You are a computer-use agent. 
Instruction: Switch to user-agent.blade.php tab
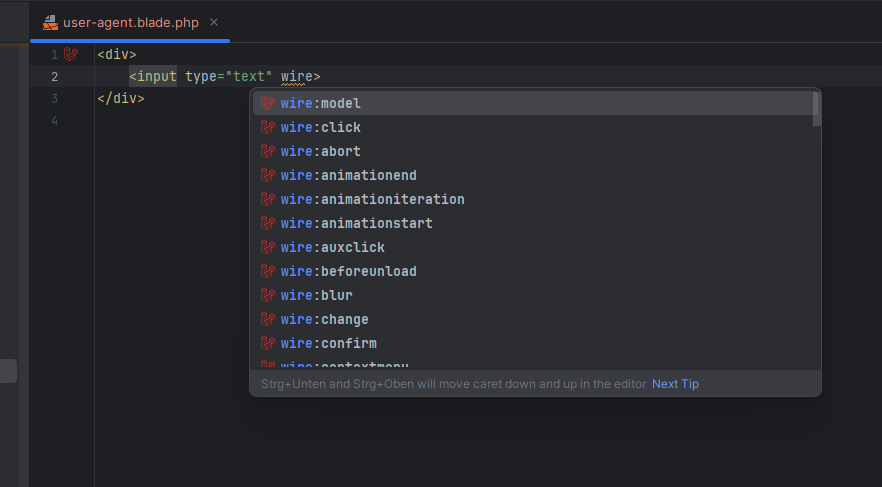130,22
